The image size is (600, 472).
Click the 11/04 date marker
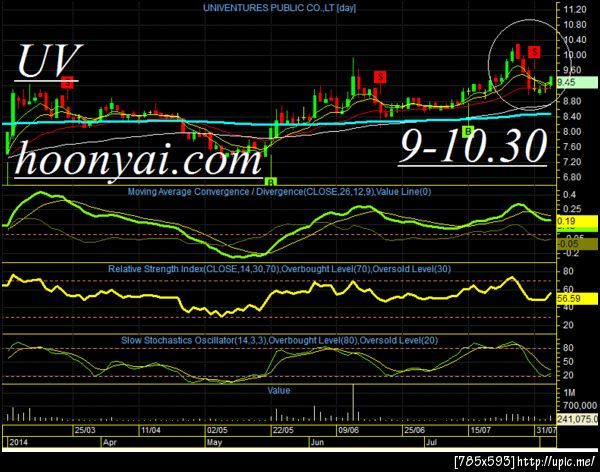tap(151, 430)
